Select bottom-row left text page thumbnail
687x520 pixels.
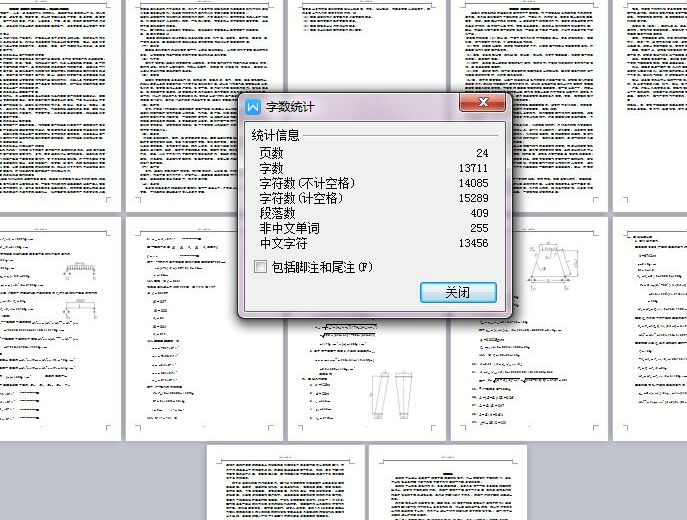[286, 482]
